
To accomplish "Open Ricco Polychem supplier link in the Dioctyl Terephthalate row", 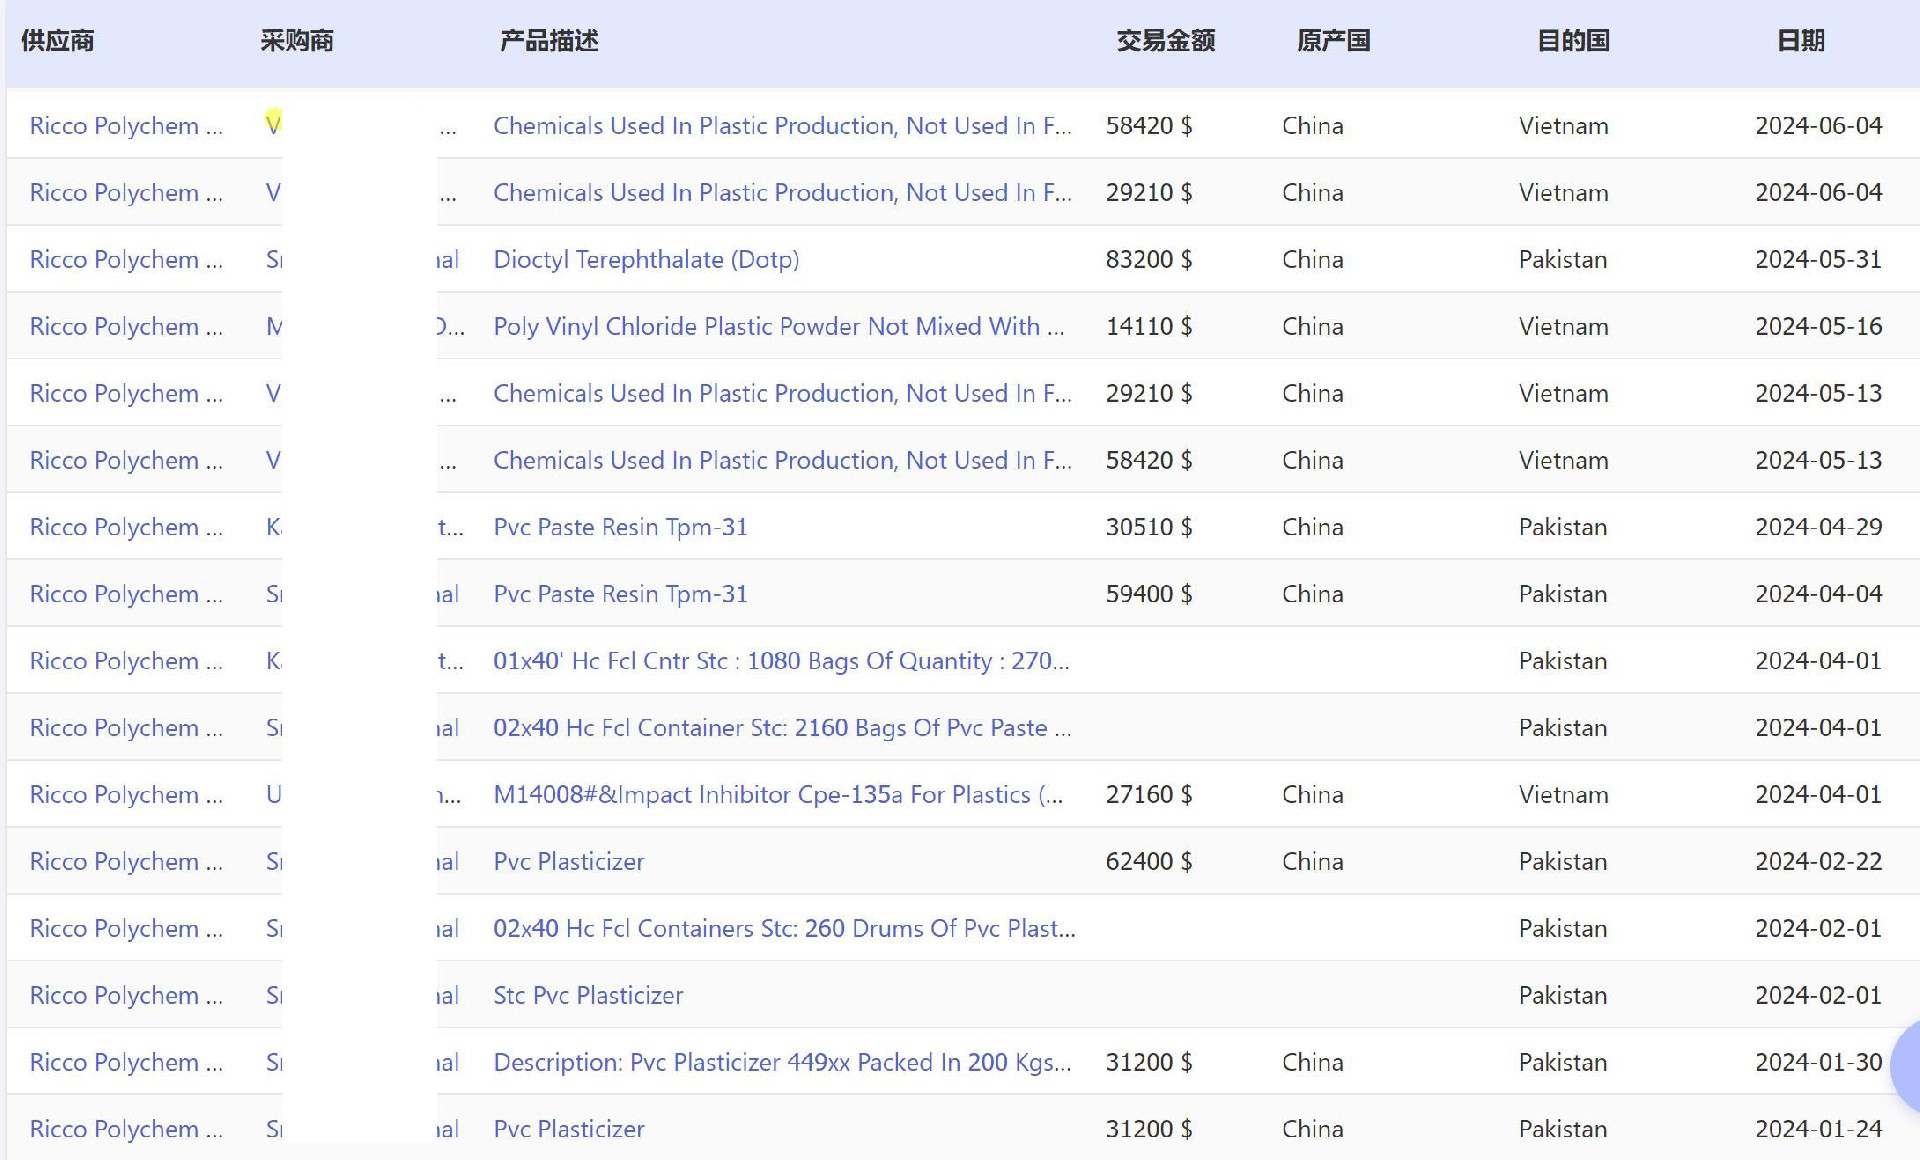I will click(x=126, y=260).
